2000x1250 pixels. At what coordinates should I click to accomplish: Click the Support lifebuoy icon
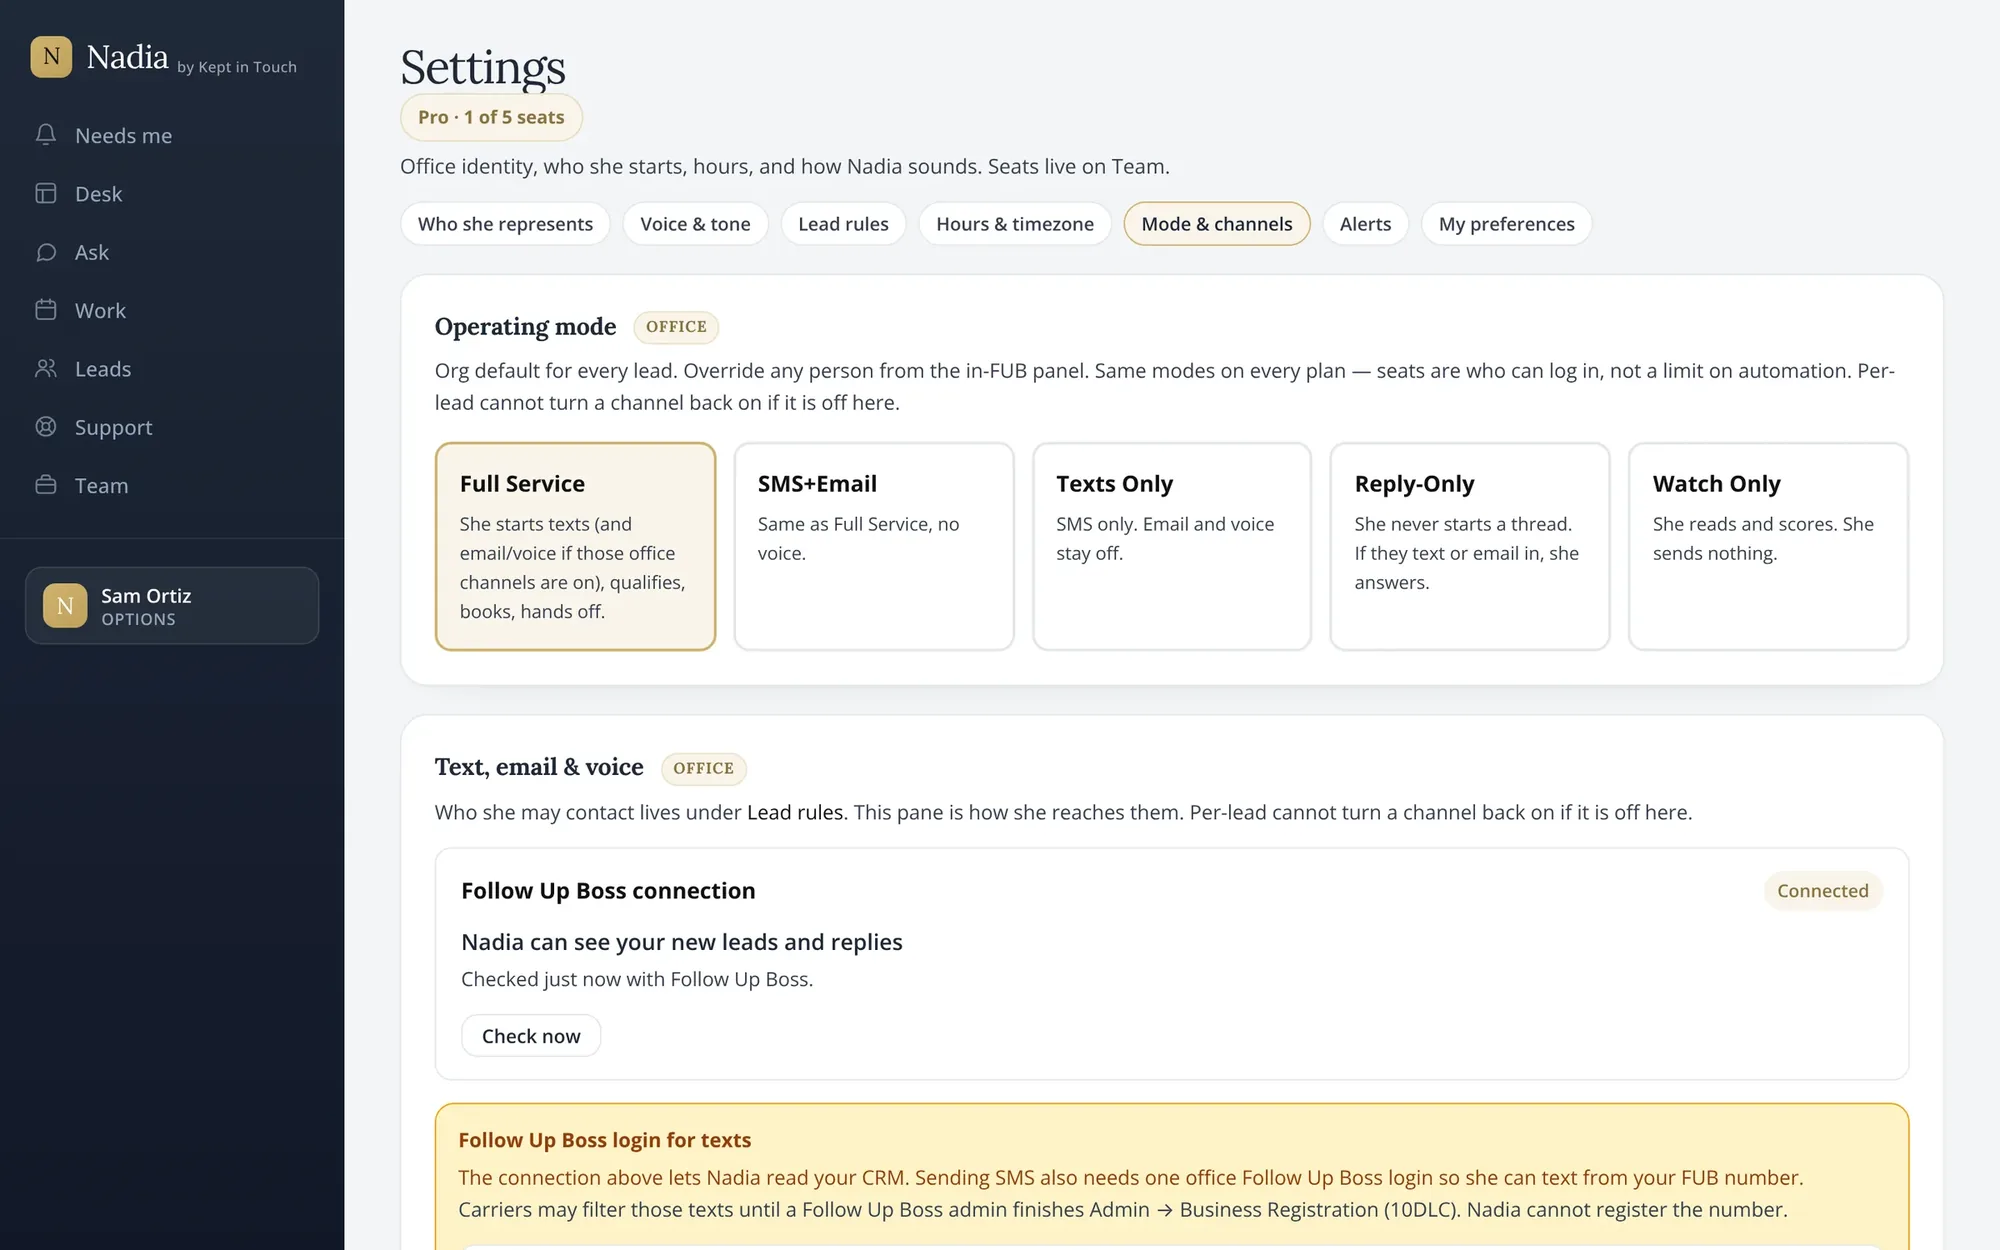[46, 427]
